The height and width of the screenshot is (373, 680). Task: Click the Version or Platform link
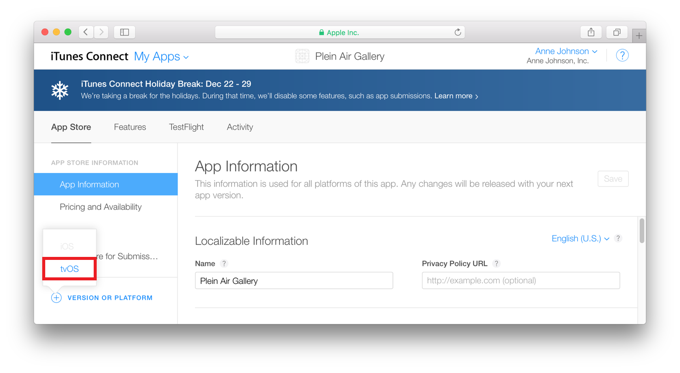[x=110, y=298]
